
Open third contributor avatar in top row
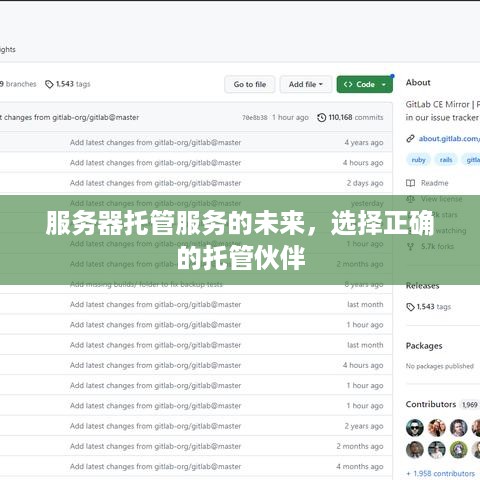coord(459,428)
